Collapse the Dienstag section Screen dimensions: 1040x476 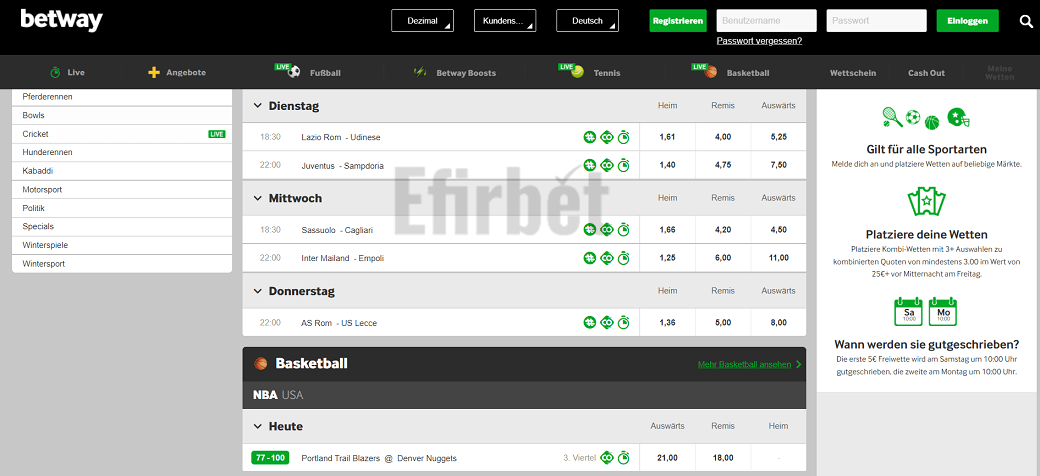[x=257, y=106]
